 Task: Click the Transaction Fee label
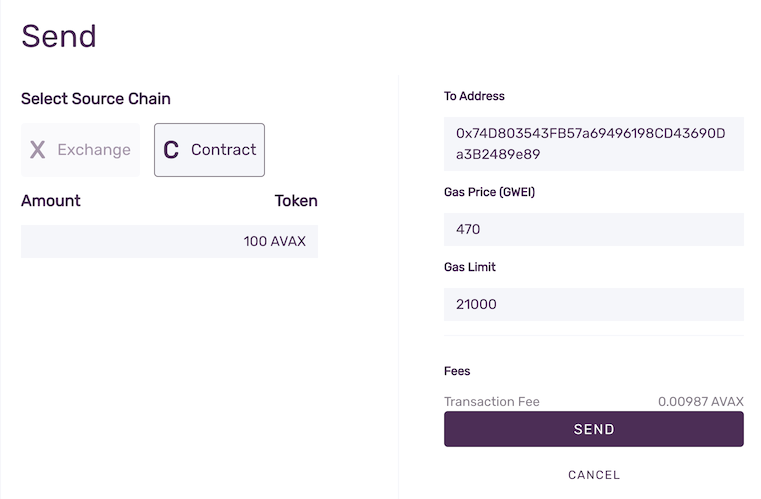pyautogui.click(x=492, y=401)
